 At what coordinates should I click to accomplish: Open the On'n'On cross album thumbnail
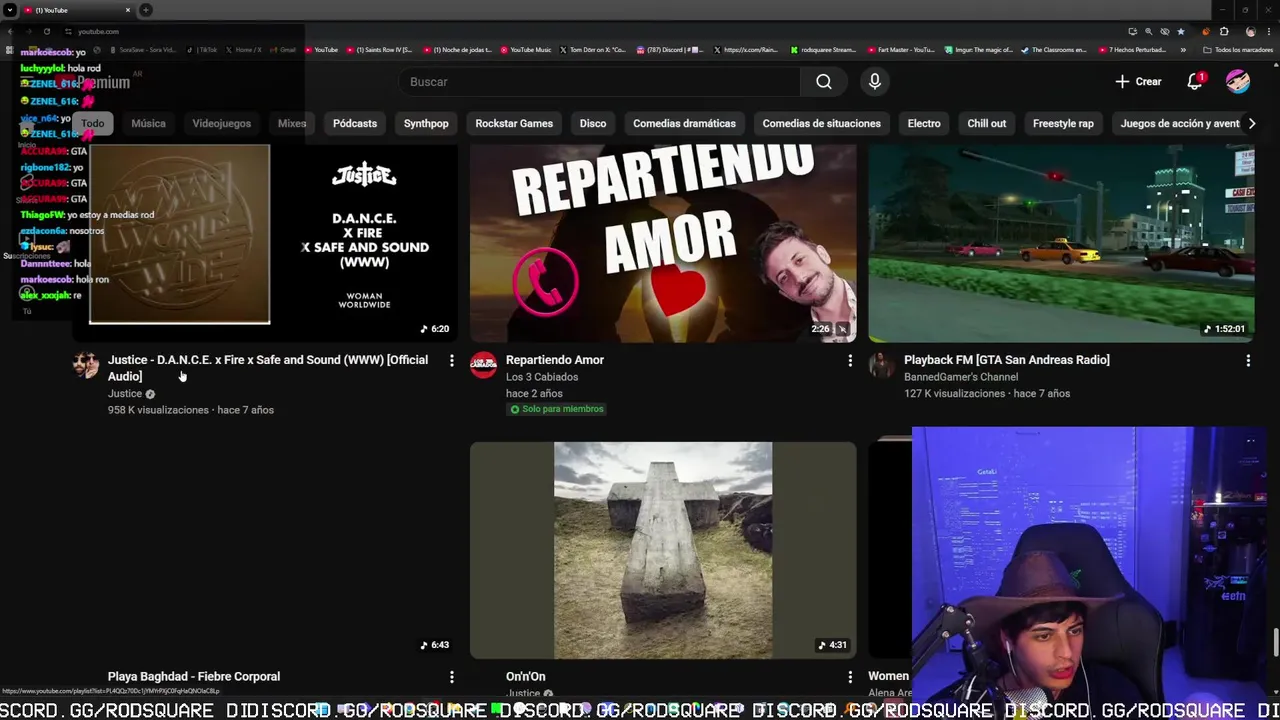pos(663,550)
